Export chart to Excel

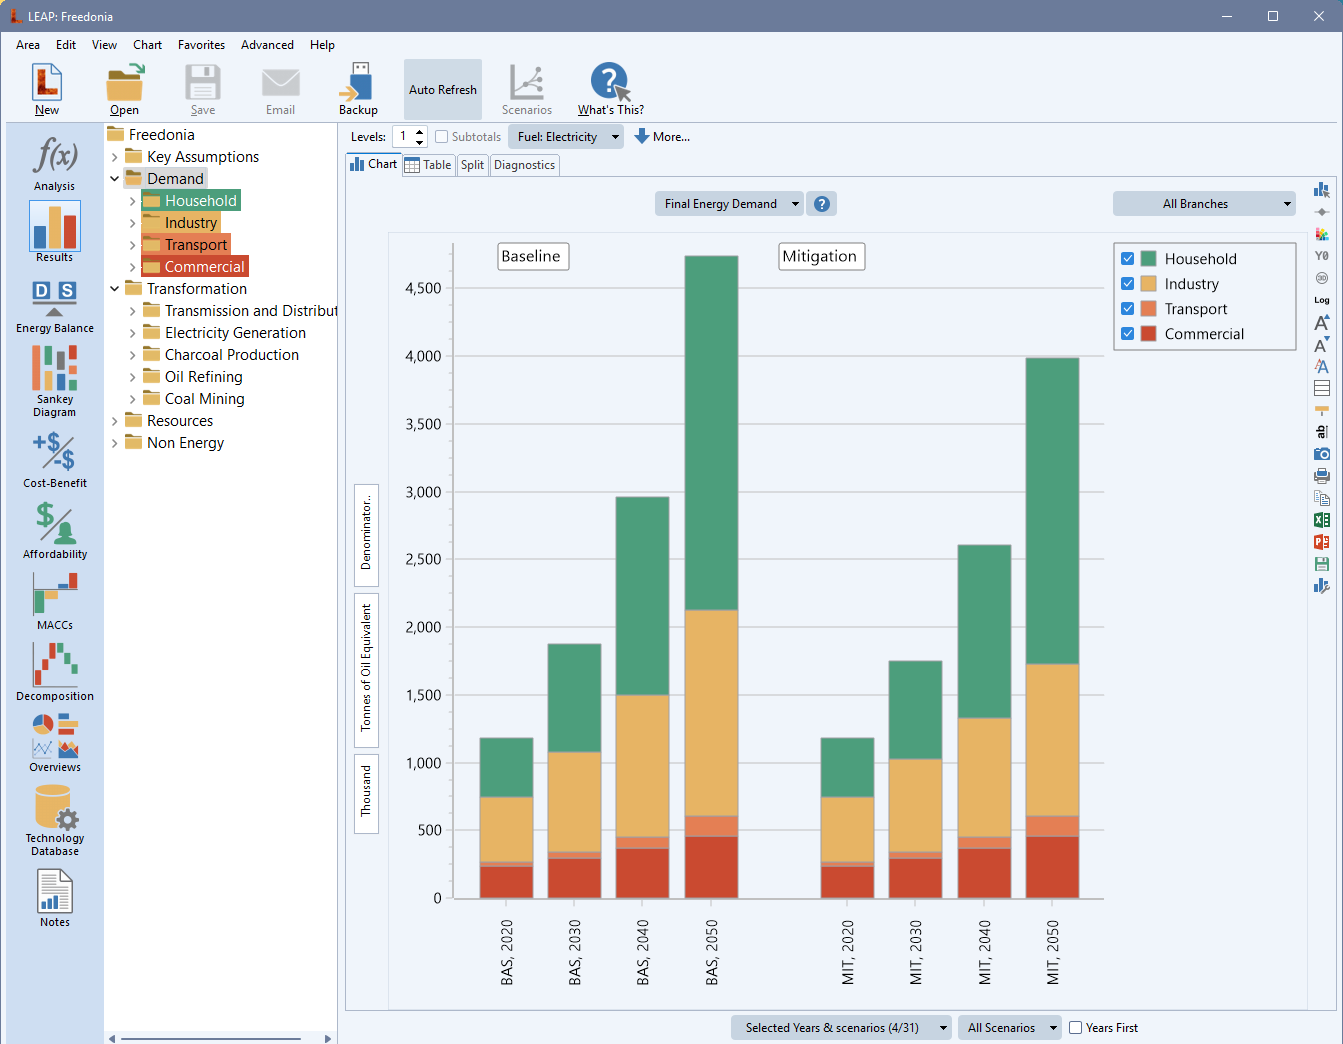click(1321, 520)
